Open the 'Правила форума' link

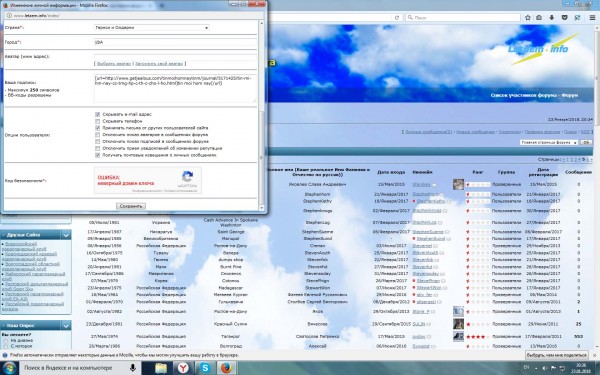point(542,132)
